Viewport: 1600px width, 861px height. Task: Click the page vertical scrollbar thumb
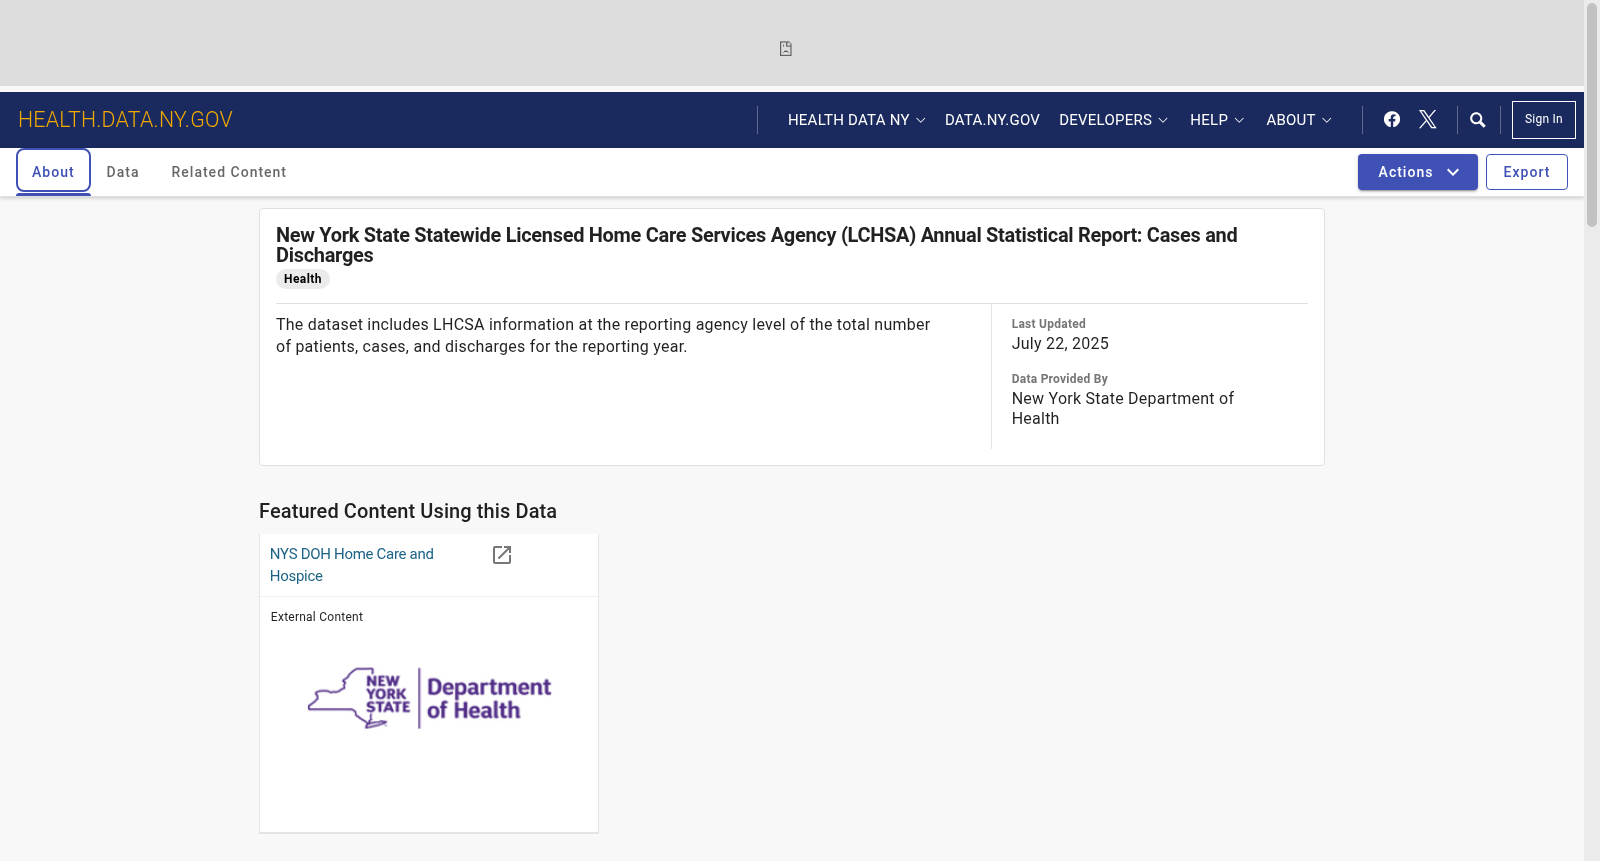pos(1592,113)
